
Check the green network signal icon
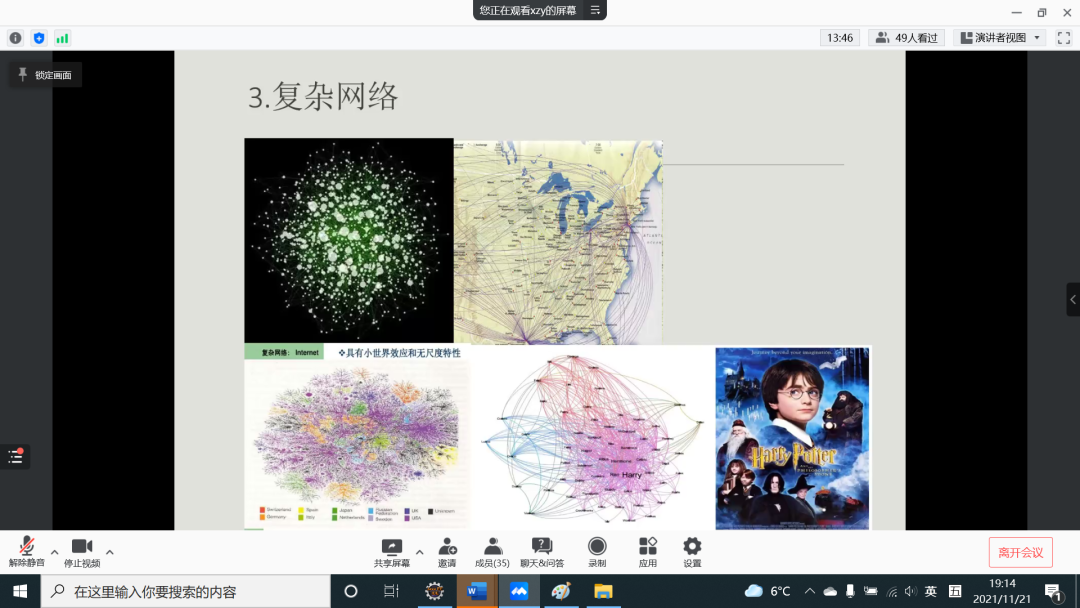point(63,38)
